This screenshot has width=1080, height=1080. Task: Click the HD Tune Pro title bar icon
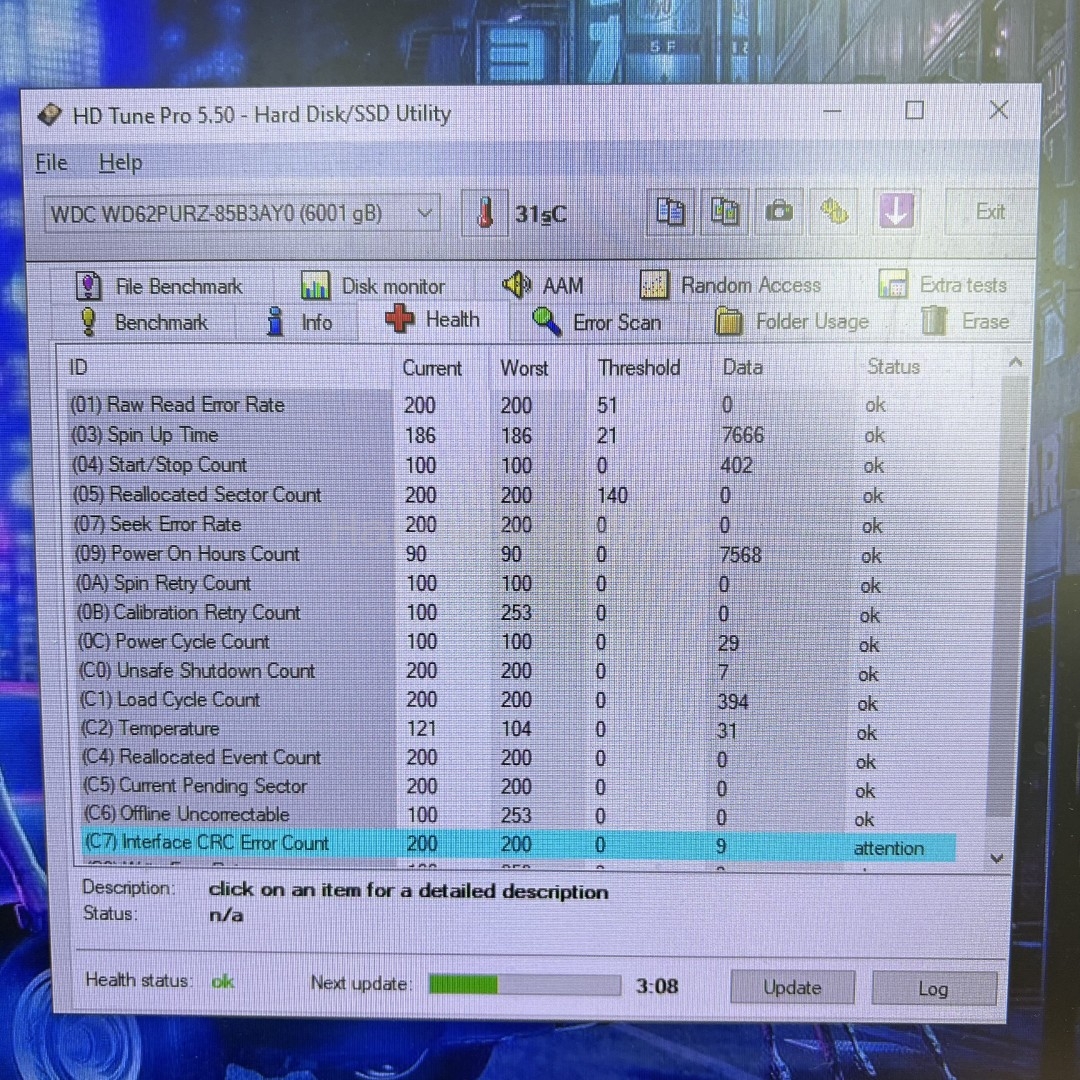tap(50, 114)
